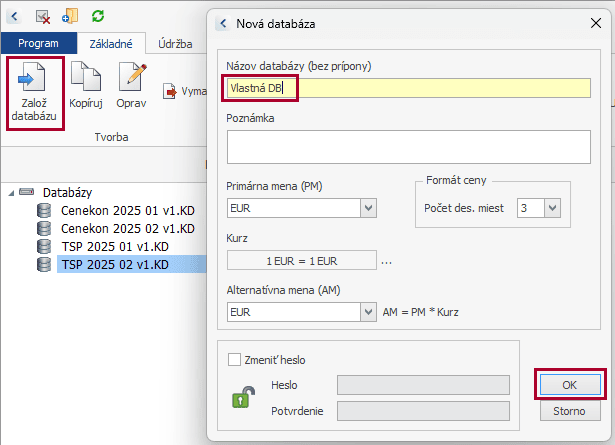
Task: Select Cenekon 2025 01 v1.KD database
Action: pos(115,210)
